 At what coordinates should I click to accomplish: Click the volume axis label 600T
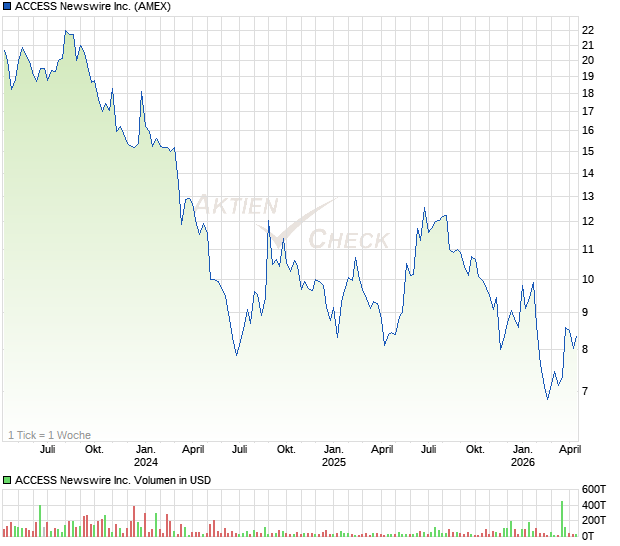594,489
